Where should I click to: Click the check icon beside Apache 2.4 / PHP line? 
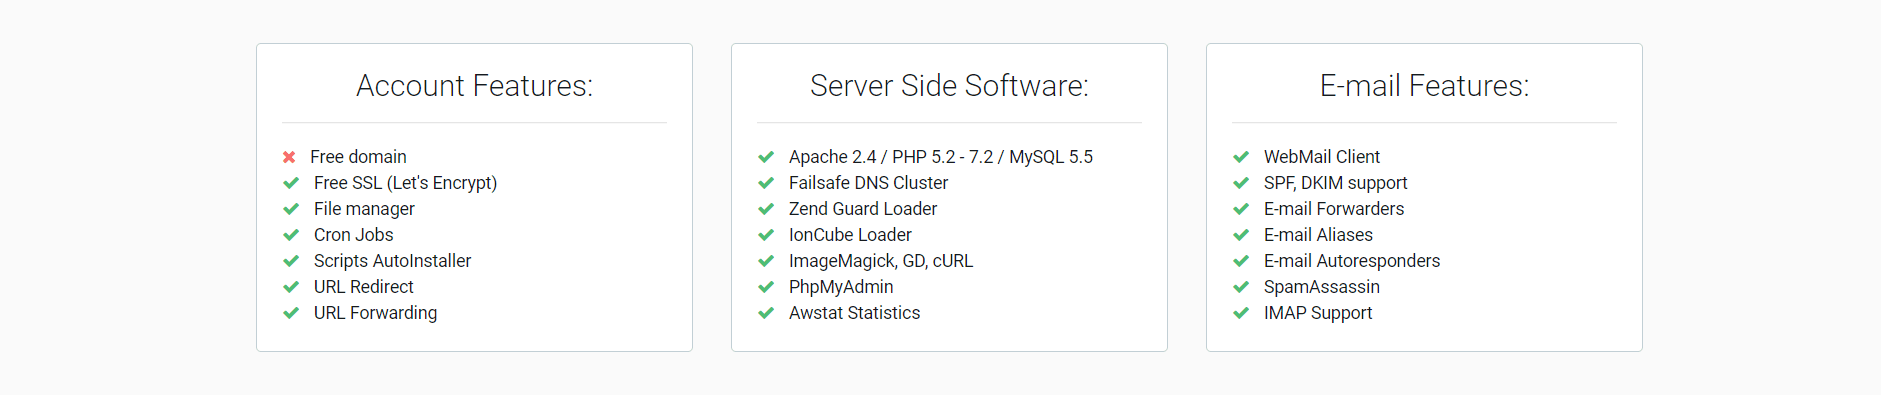[766, 157]
